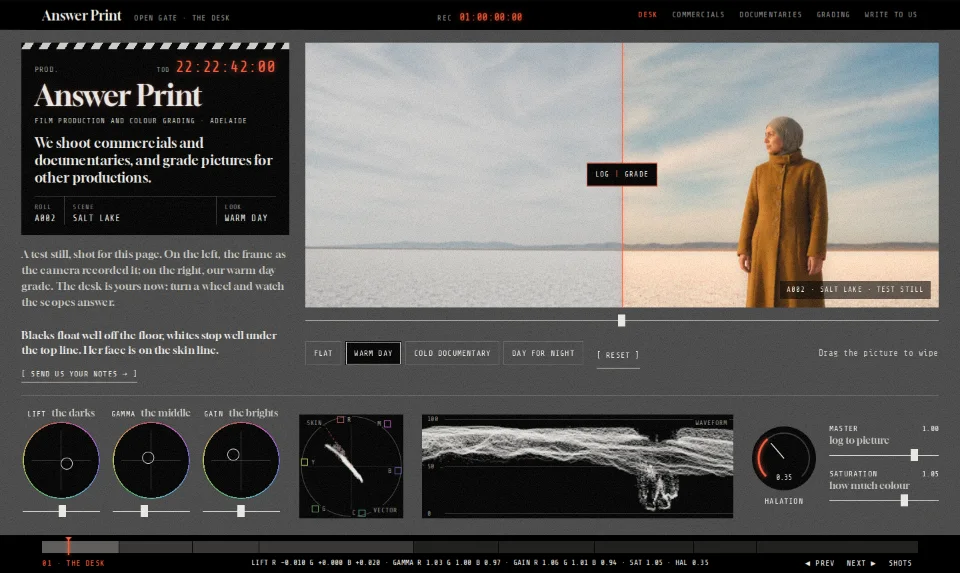Open the Commercials nav item
Screen dimensions: 960x573
(x=698, y=15)
